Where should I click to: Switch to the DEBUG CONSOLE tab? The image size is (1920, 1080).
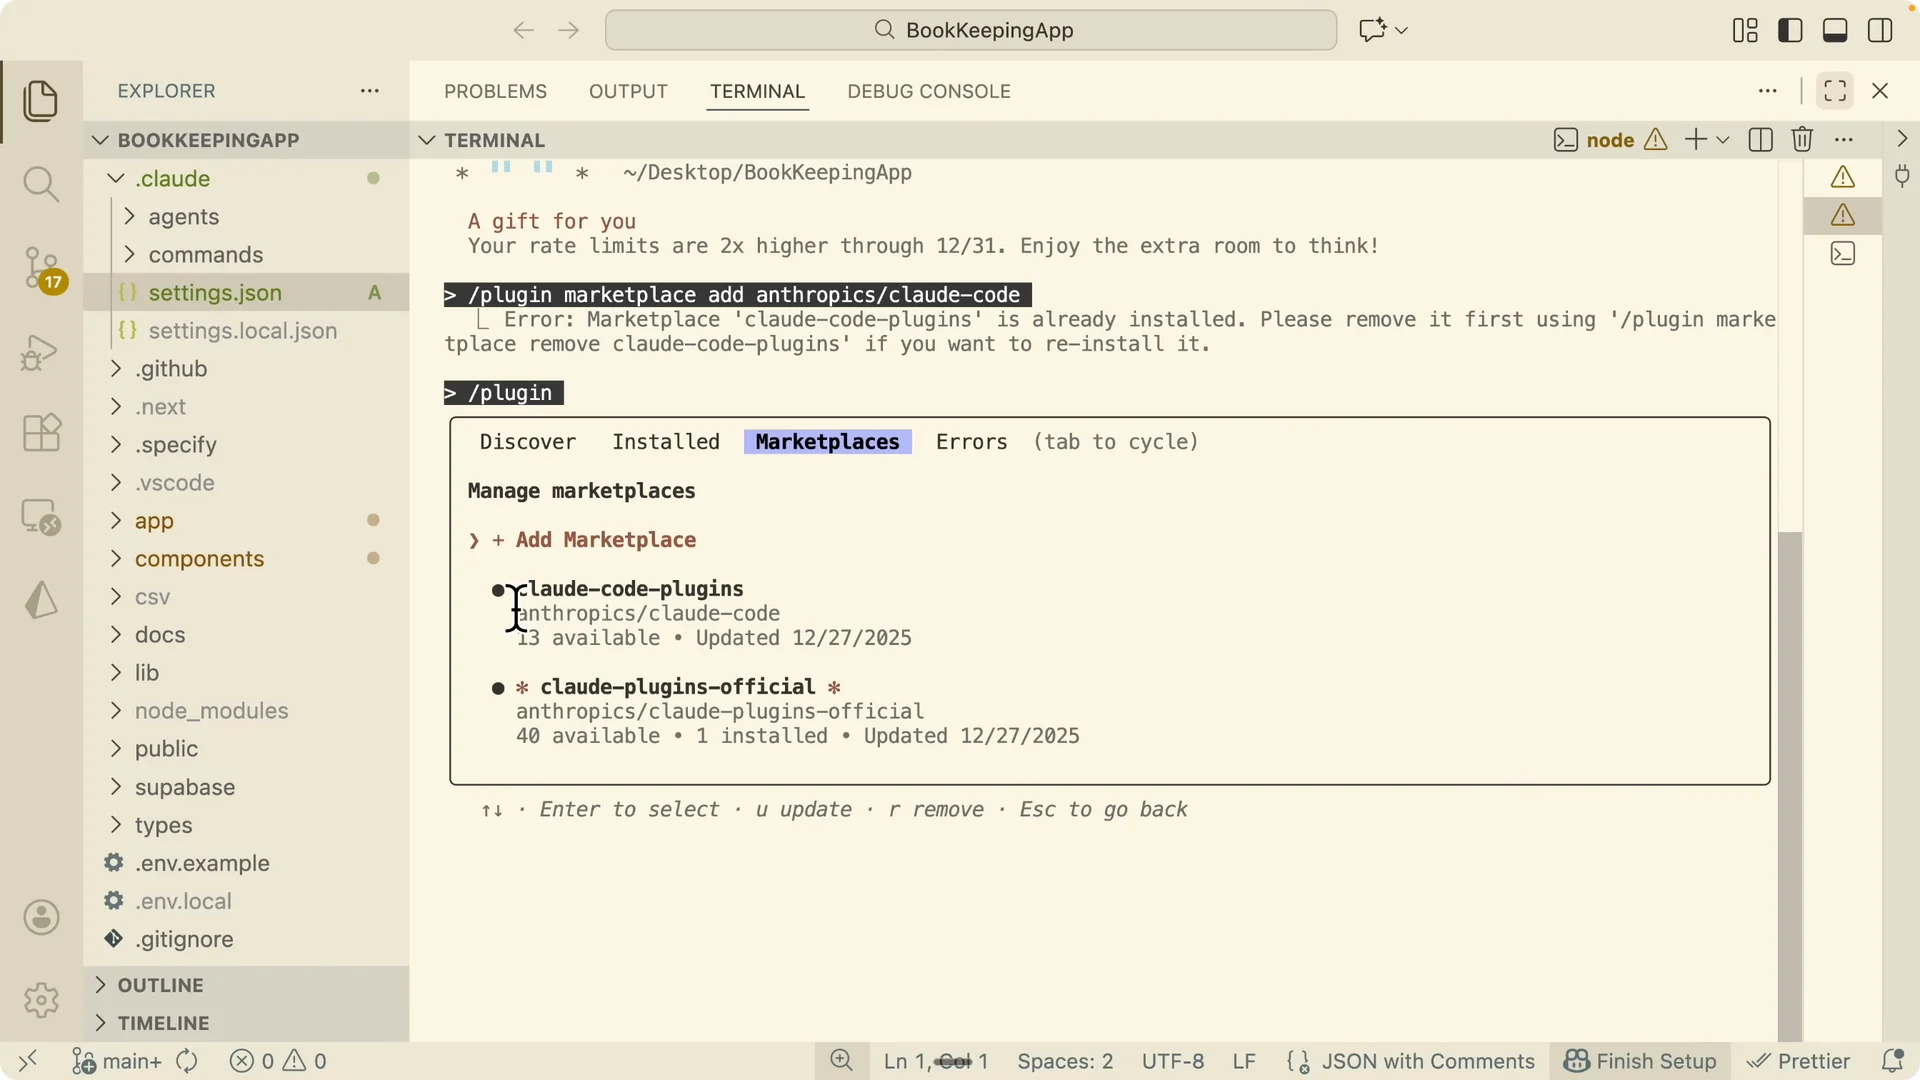pos(929,91)
